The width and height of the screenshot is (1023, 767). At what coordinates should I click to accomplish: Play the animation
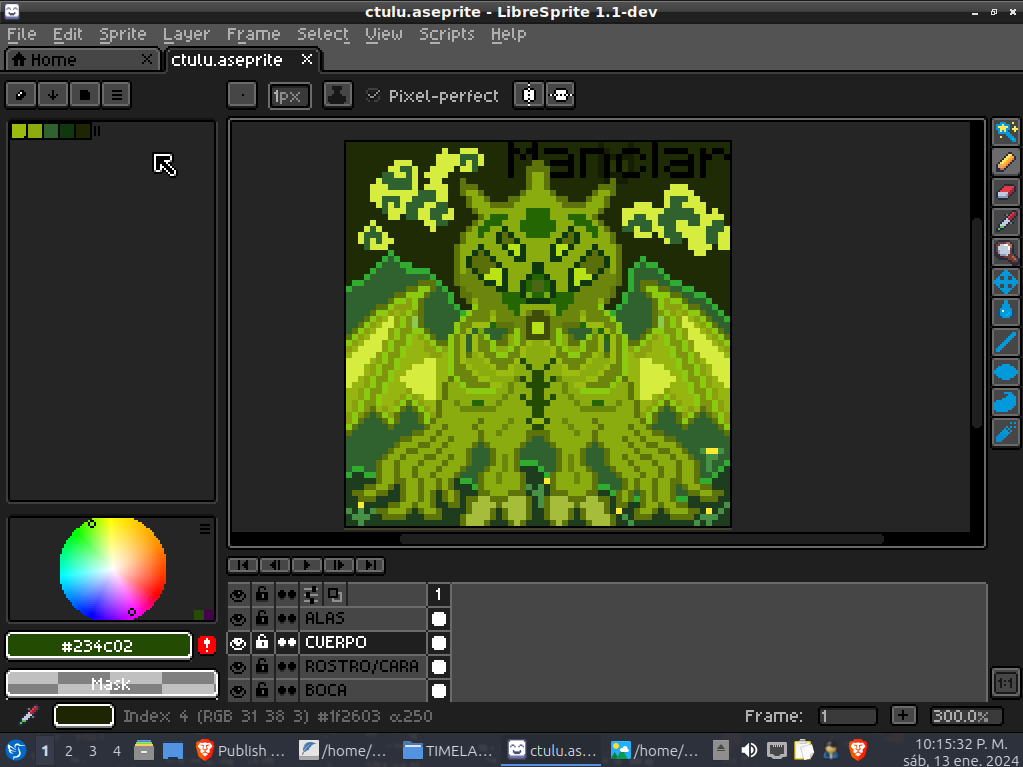307,565
